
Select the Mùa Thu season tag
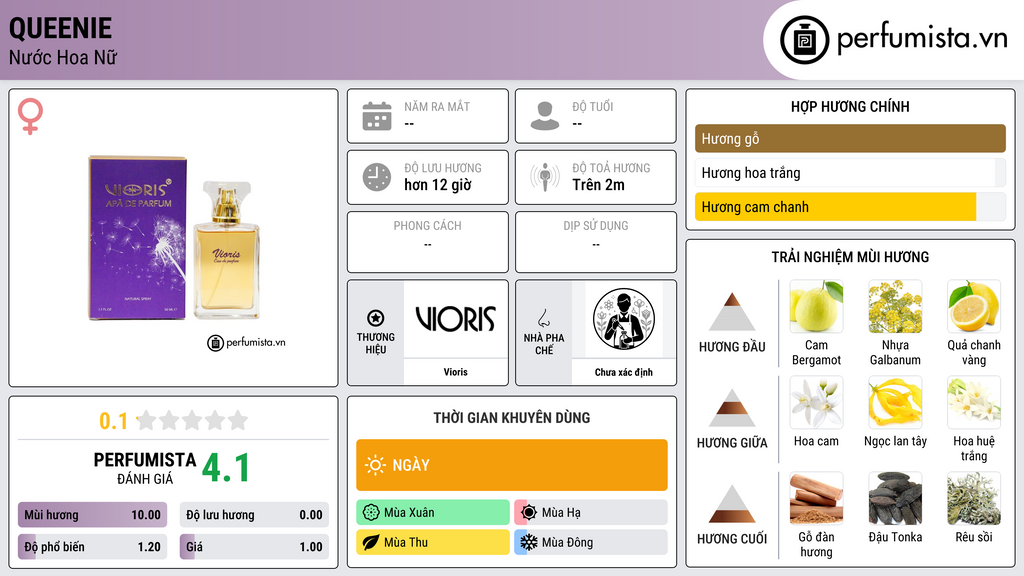click(433, 542)
